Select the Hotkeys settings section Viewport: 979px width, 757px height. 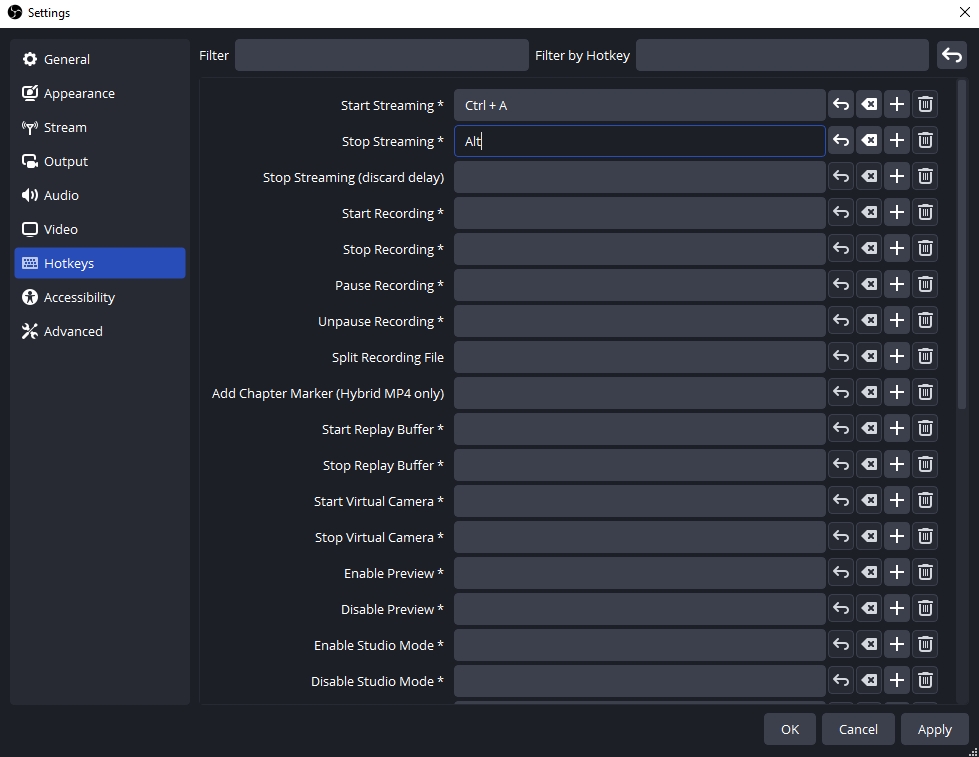[x=100, y=263]
